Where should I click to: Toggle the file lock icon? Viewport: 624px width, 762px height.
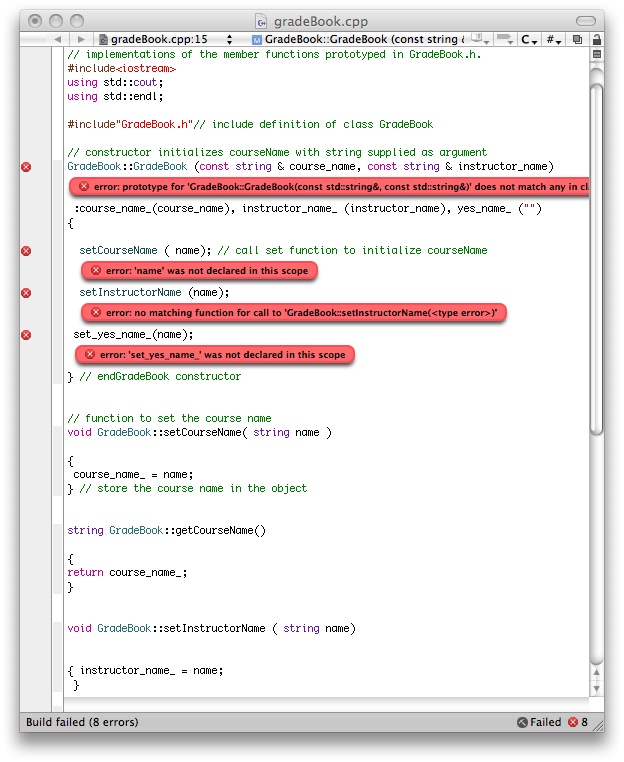(597, 39)
